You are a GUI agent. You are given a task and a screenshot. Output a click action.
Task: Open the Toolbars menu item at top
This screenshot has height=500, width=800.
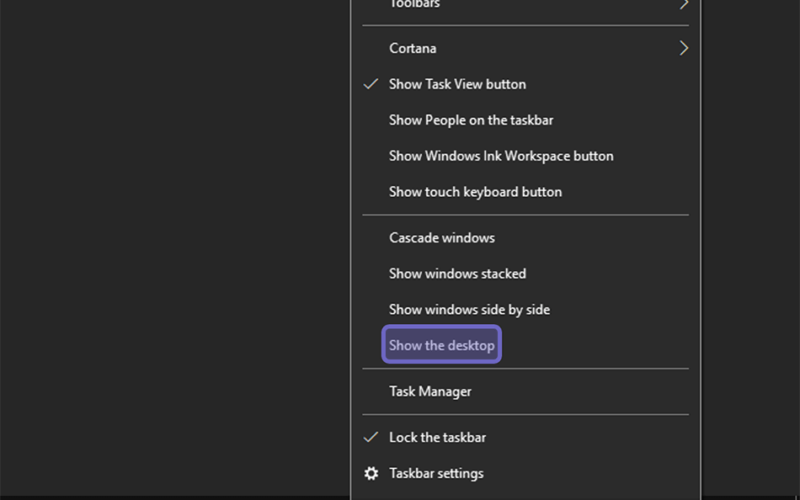[526, 5]
